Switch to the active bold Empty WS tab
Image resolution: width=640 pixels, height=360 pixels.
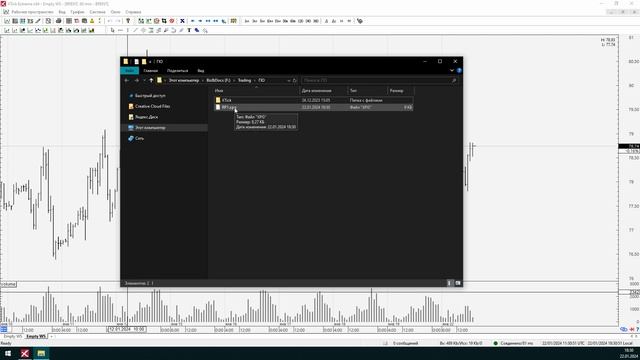pos(36,336)
